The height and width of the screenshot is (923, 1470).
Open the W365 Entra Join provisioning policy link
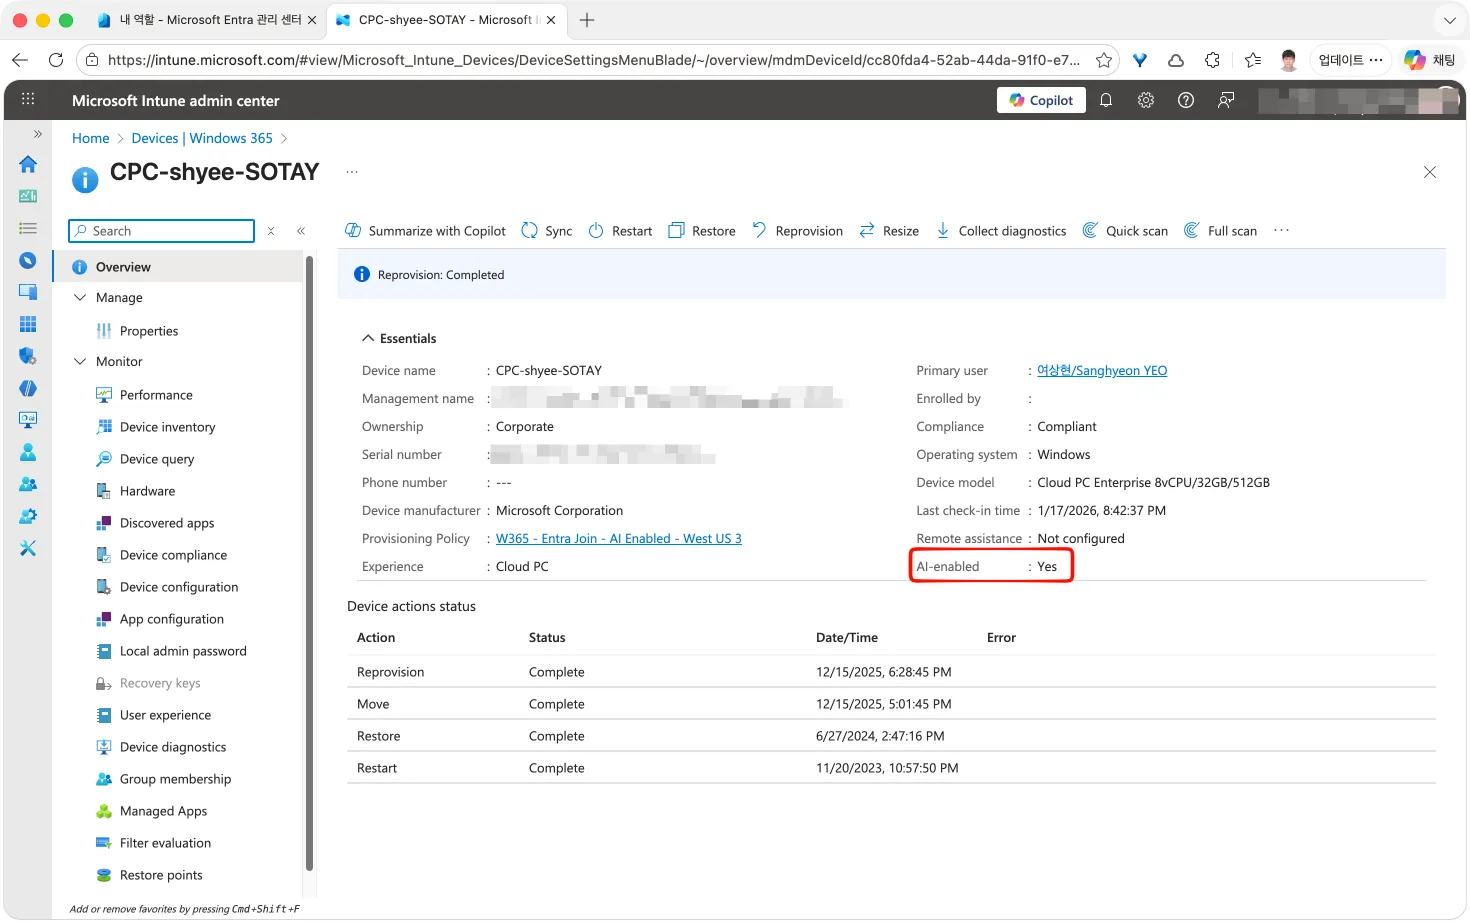[618, 539]
